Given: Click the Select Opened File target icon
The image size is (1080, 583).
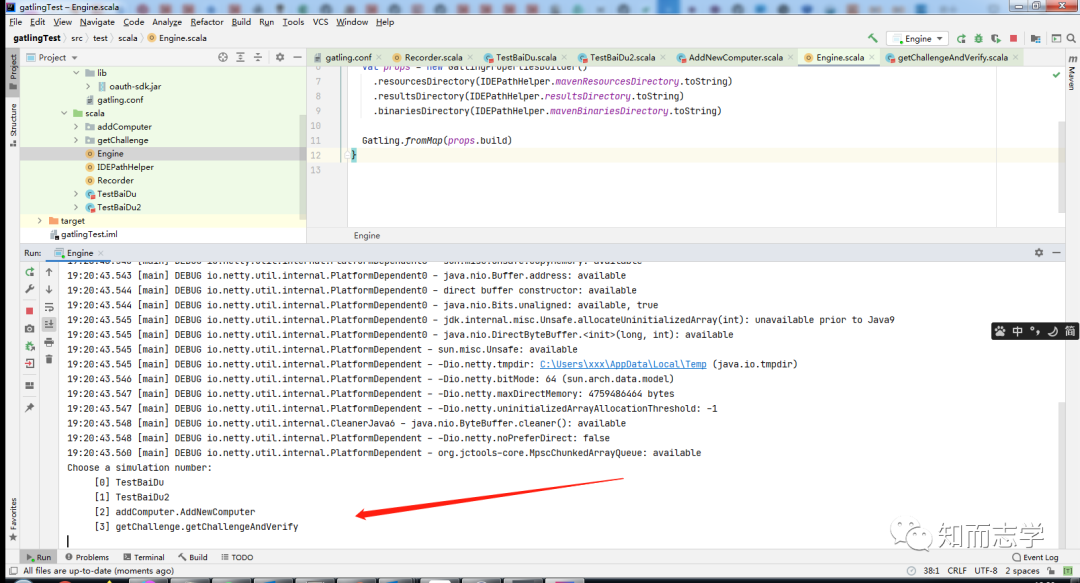Looking at the screenshot, I should click(222, 57).
